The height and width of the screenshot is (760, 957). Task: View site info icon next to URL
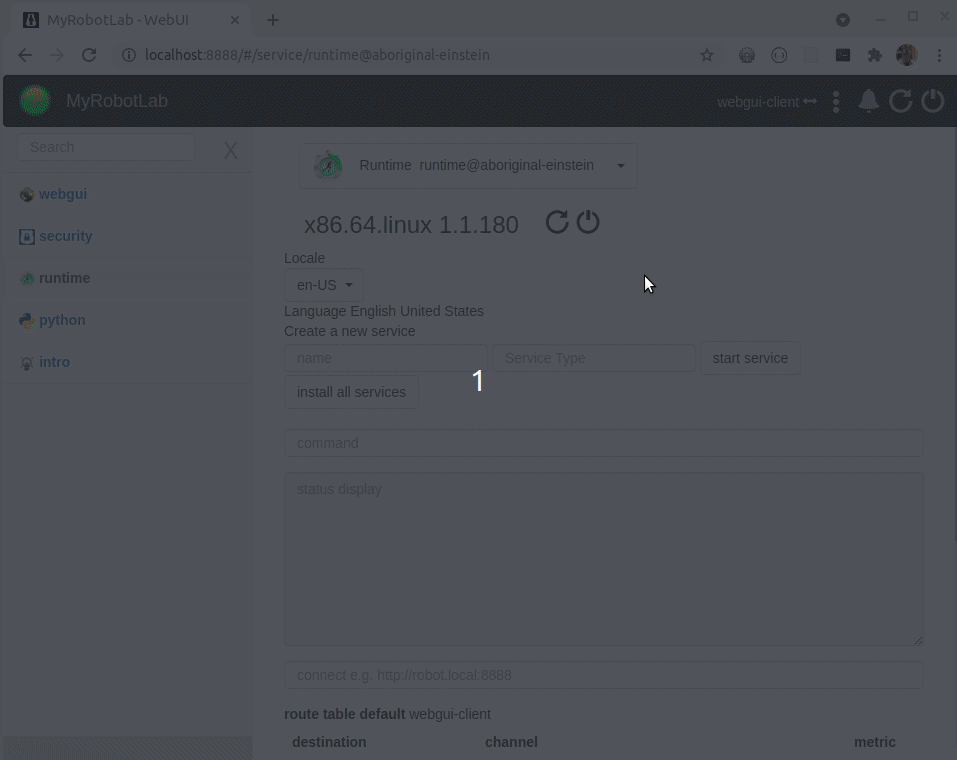[128, 56]
